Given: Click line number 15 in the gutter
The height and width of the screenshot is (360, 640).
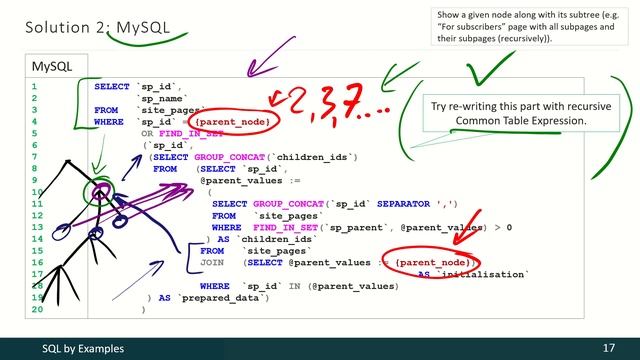Looking at the screenshot, I should [x=37, y=251].
